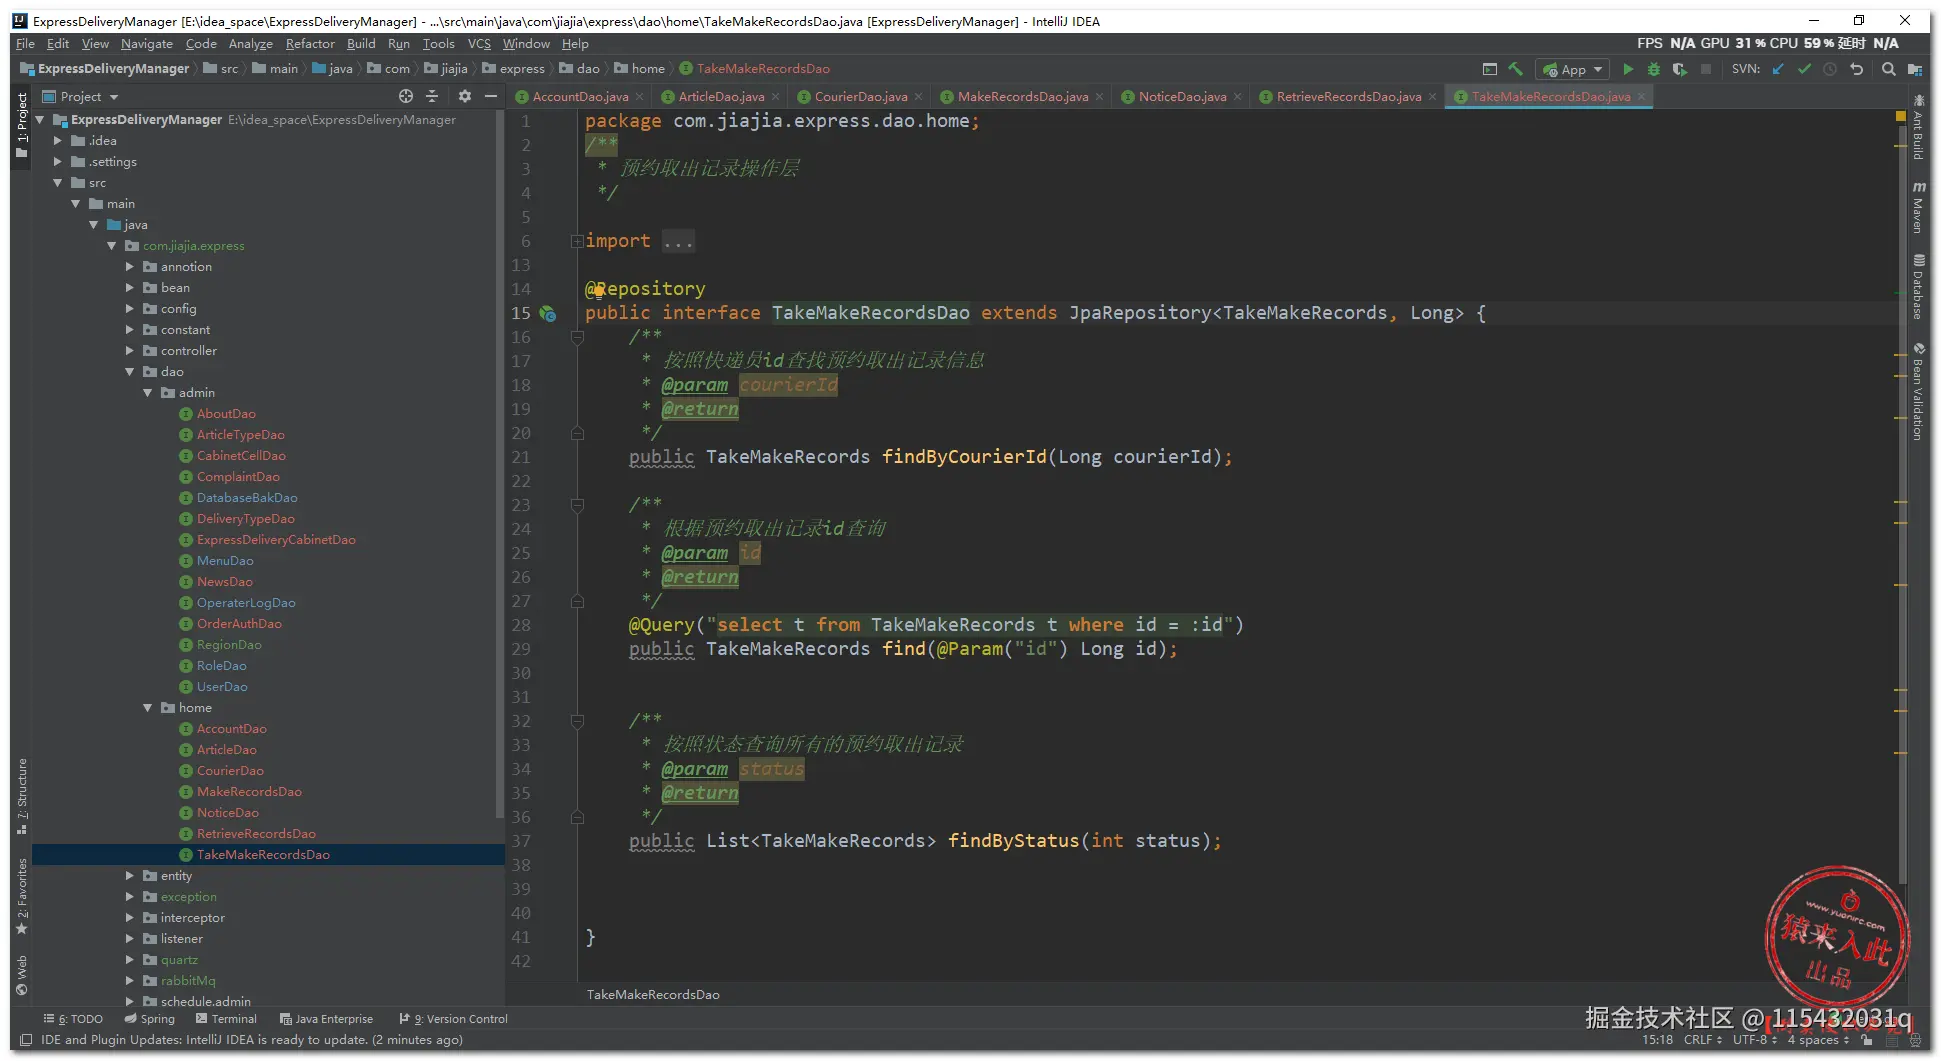The height and width of the screenshot is (1061, 1941).
Task: Switch to the NoticeDao.java editor tab
Action: click(1181, 97)
